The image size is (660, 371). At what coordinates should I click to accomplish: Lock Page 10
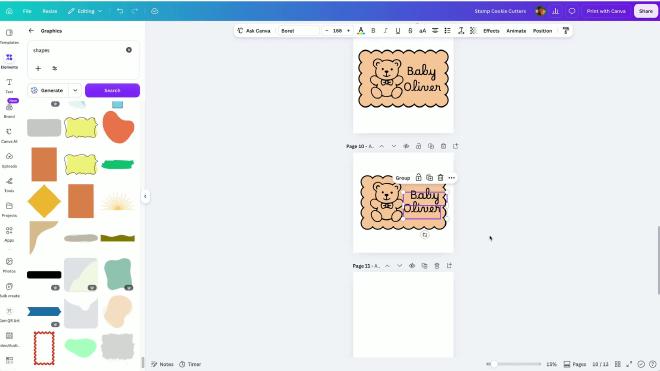tap(418, 146)
